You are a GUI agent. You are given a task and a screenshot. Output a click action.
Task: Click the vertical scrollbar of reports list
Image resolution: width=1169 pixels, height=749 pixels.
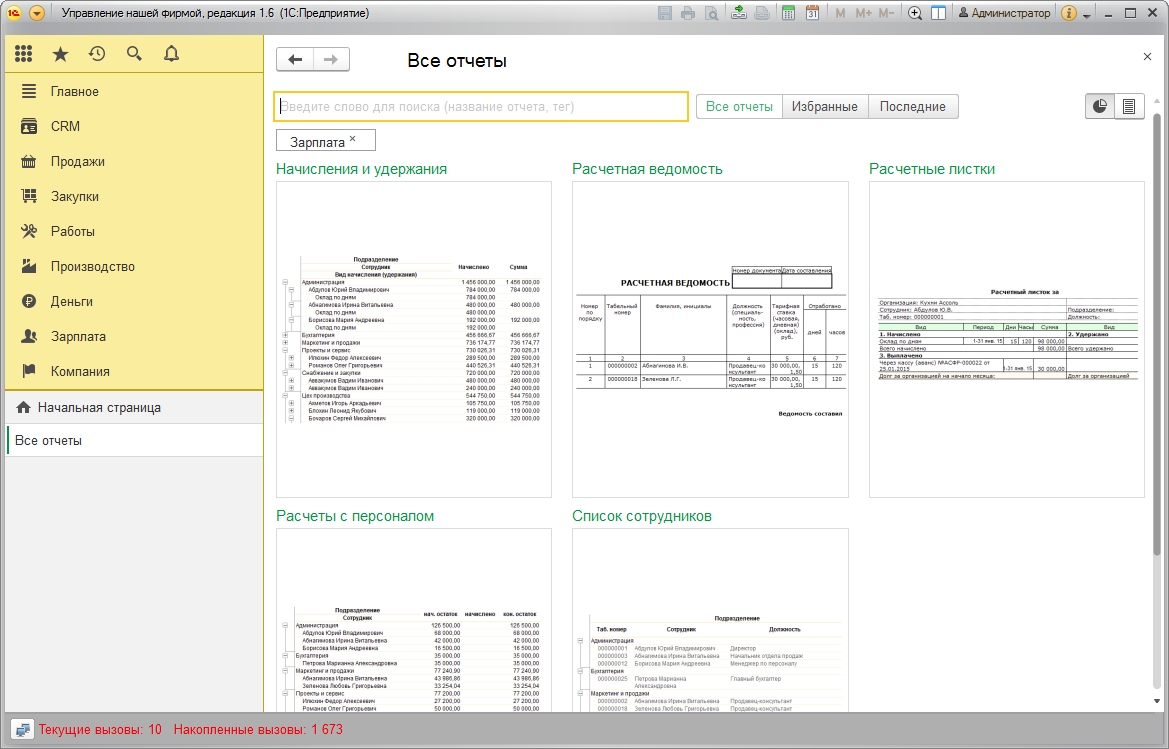pyautogui.click(x=1157, y=334)
